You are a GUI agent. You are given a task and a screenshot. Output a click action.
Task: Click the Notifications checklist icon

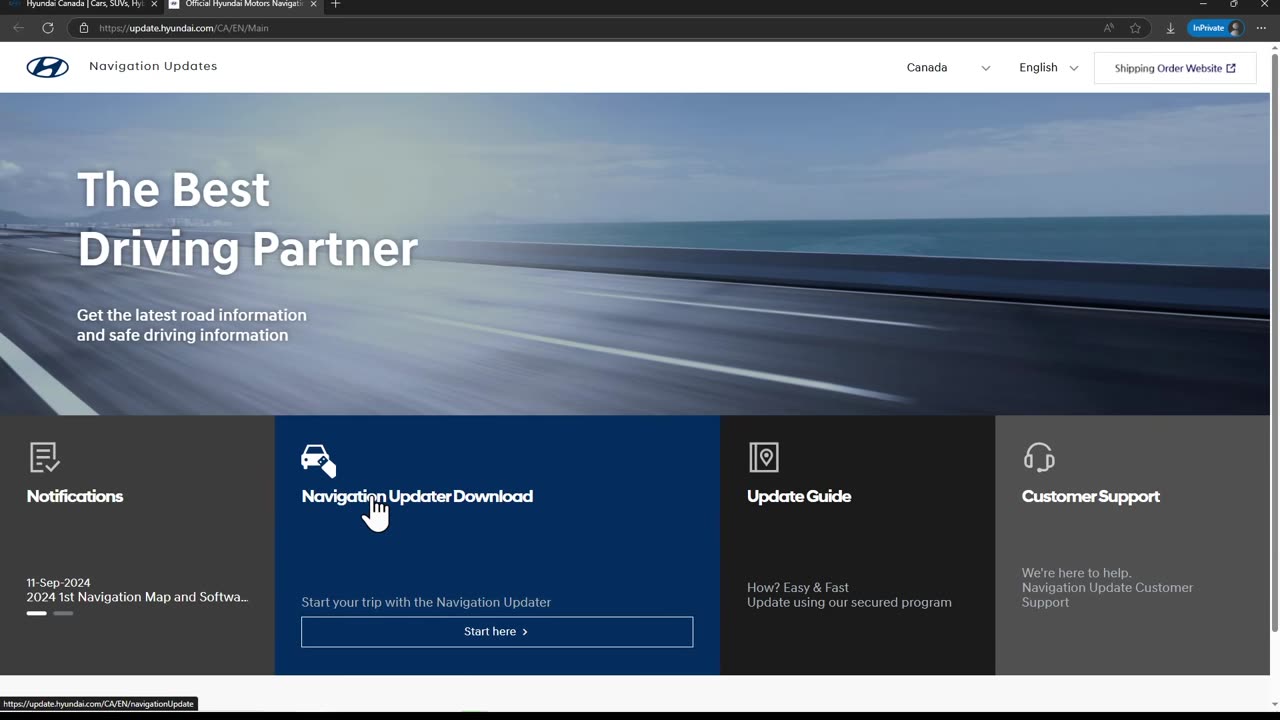click(x=44, y=458)
